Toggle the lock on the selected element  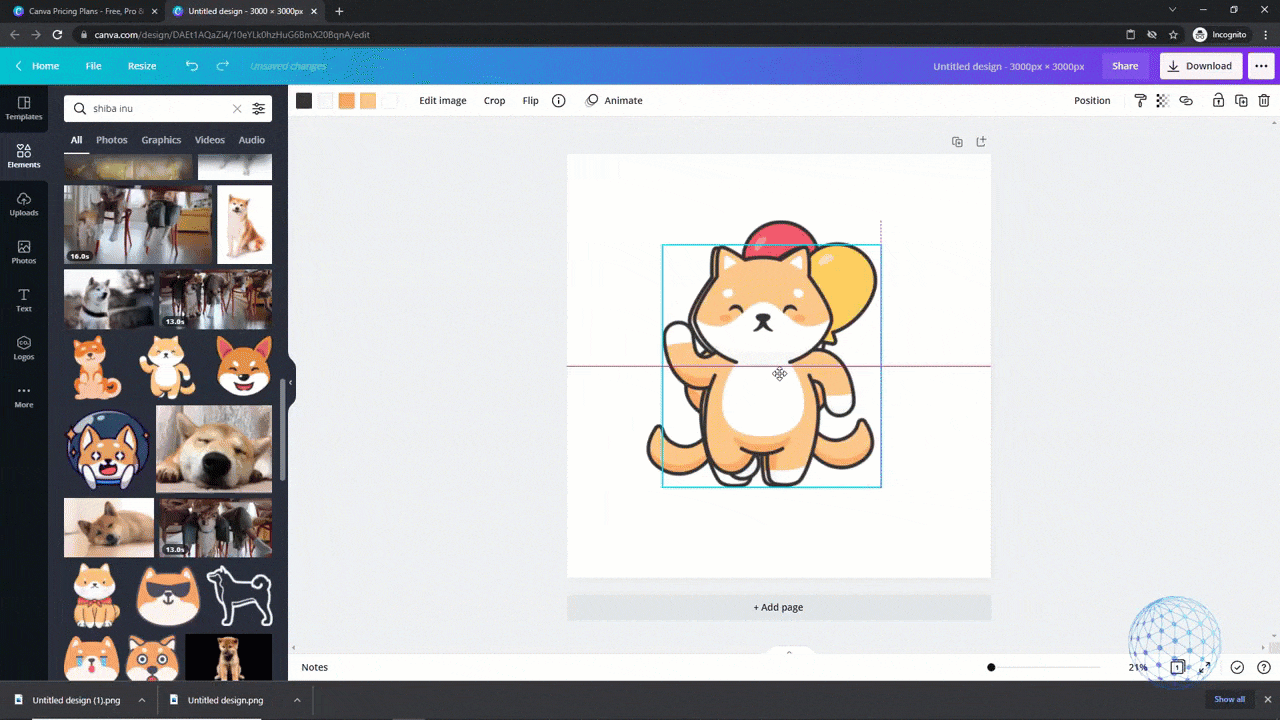(1218, 101)
